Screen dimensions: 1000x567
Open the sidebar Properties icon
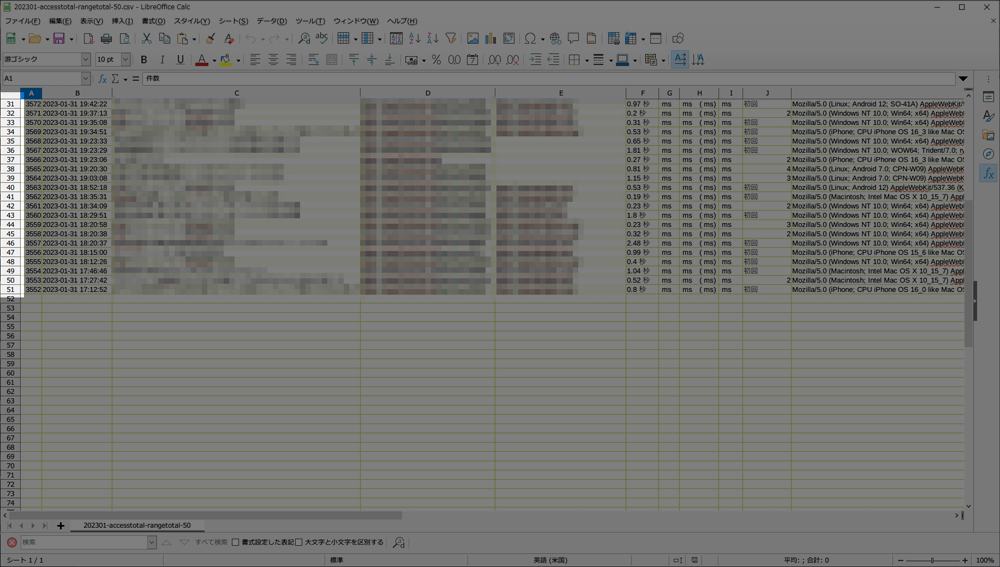click(988, 97)
